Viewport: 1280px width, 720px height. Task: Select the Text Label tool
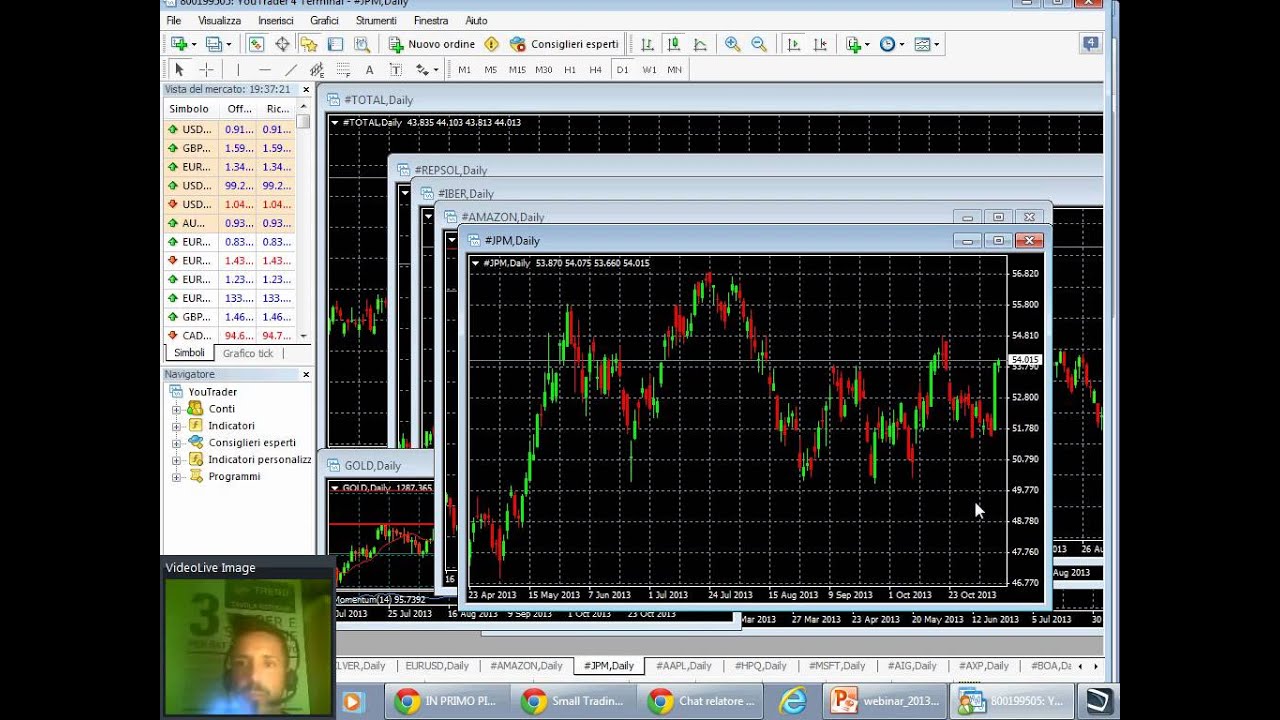coord(396,70)
